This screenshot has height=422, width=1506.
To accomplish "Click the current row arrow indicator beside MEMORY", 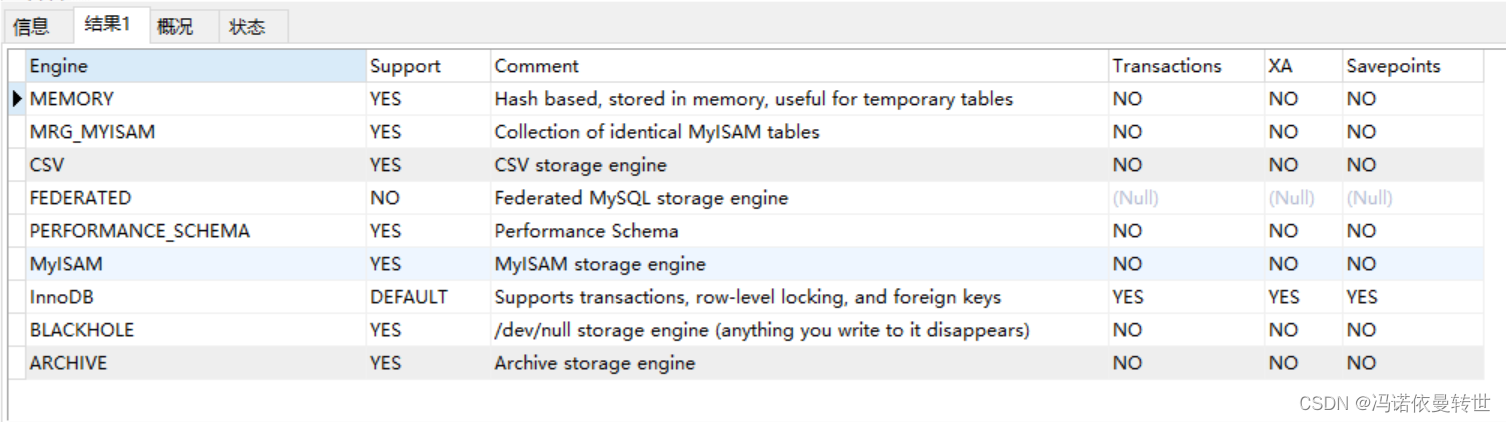I will point(17,99).
